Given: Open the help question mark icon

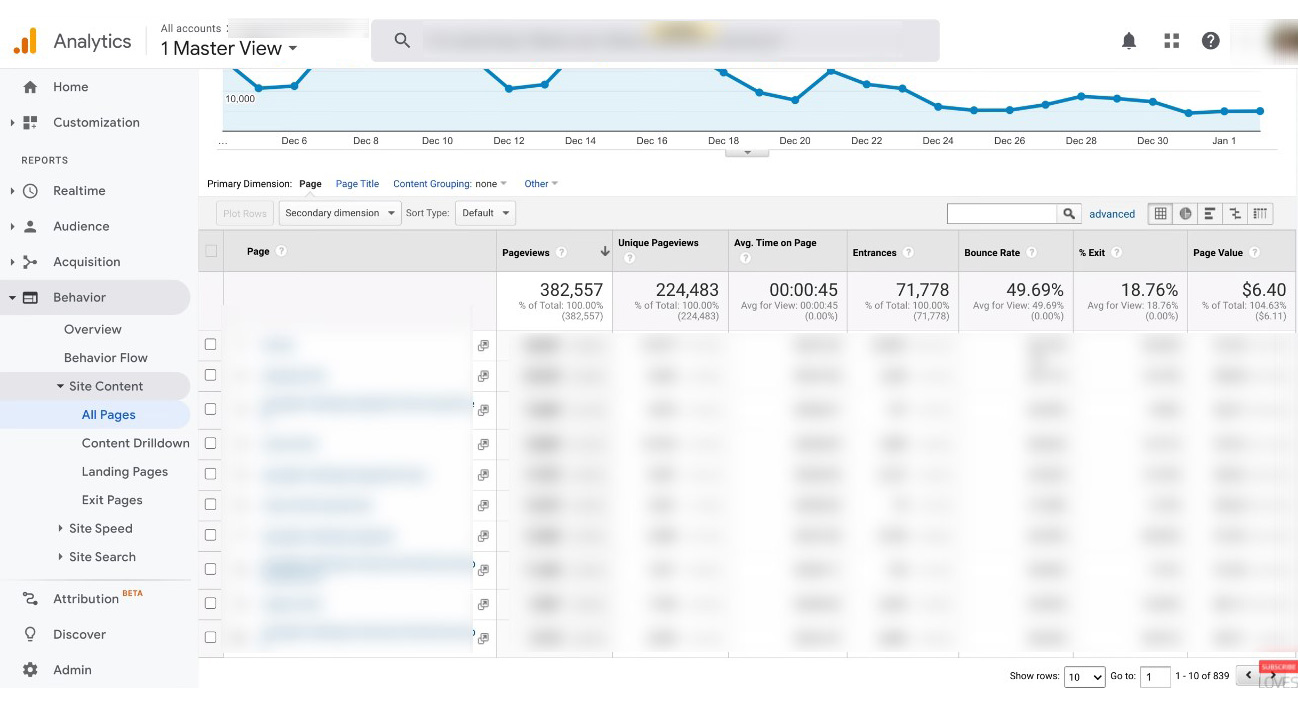Looking at the screenshot, I should (1211, 41).
